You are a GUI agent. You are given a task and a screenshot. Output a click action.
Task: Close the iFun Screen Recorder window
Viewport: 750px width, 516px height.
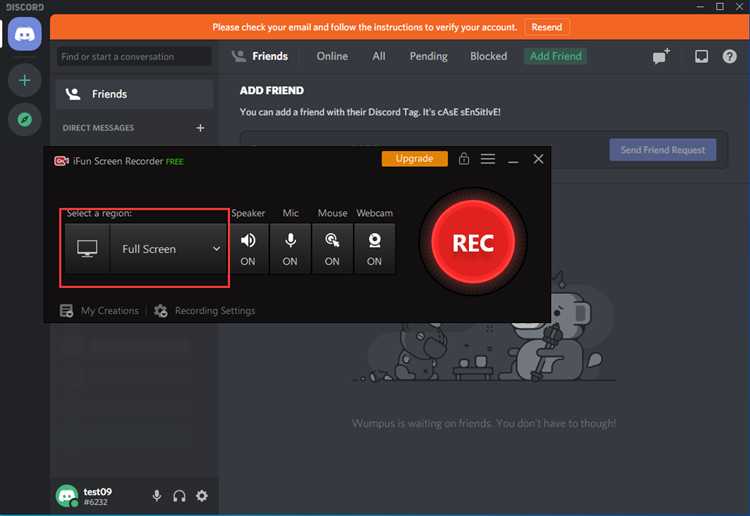(x=538, y=159)
